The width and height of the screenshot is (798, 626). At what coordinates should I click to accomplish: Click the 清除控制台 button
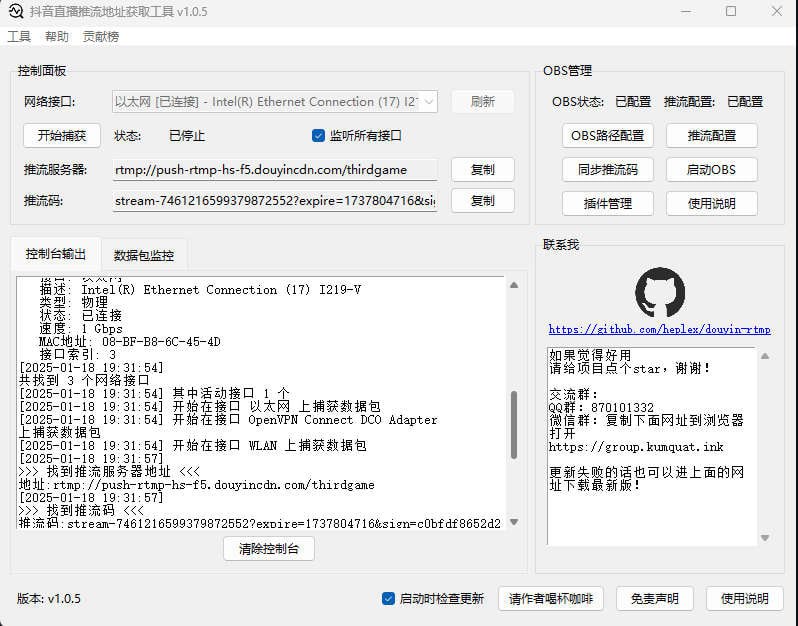[269, 548]
